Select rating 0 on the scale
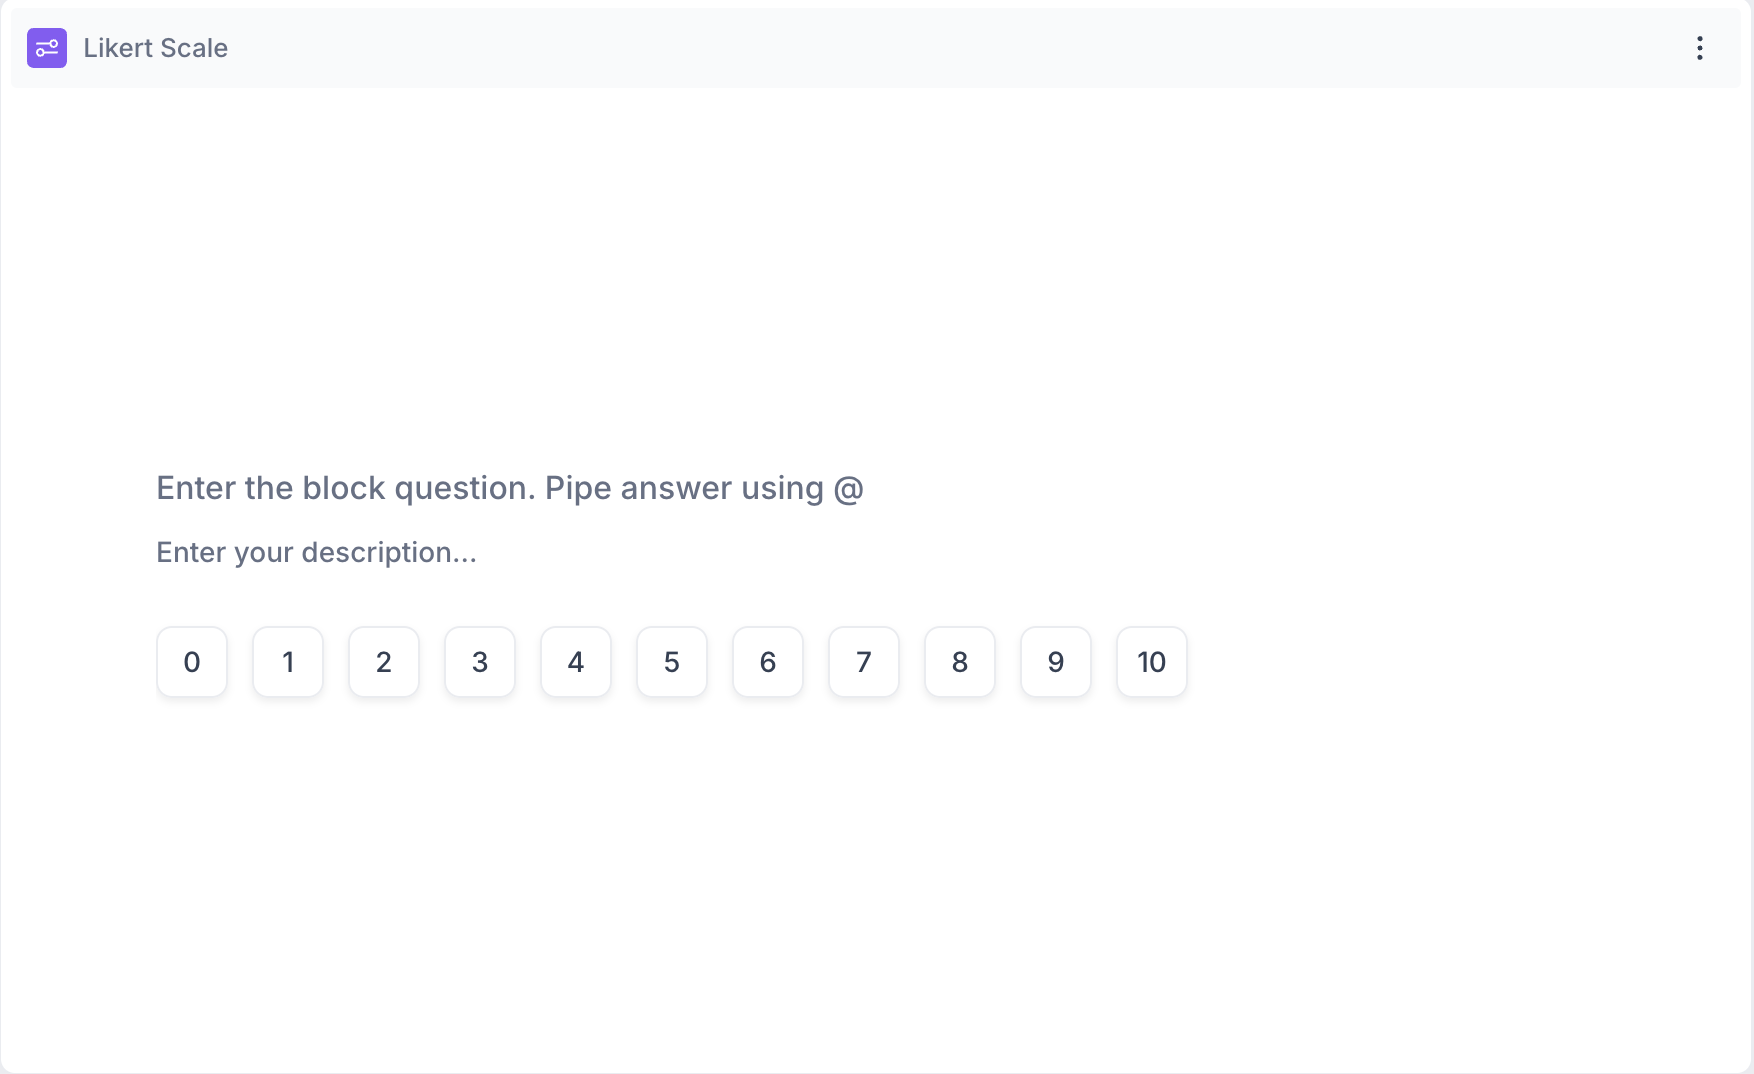 click(192, 662)
